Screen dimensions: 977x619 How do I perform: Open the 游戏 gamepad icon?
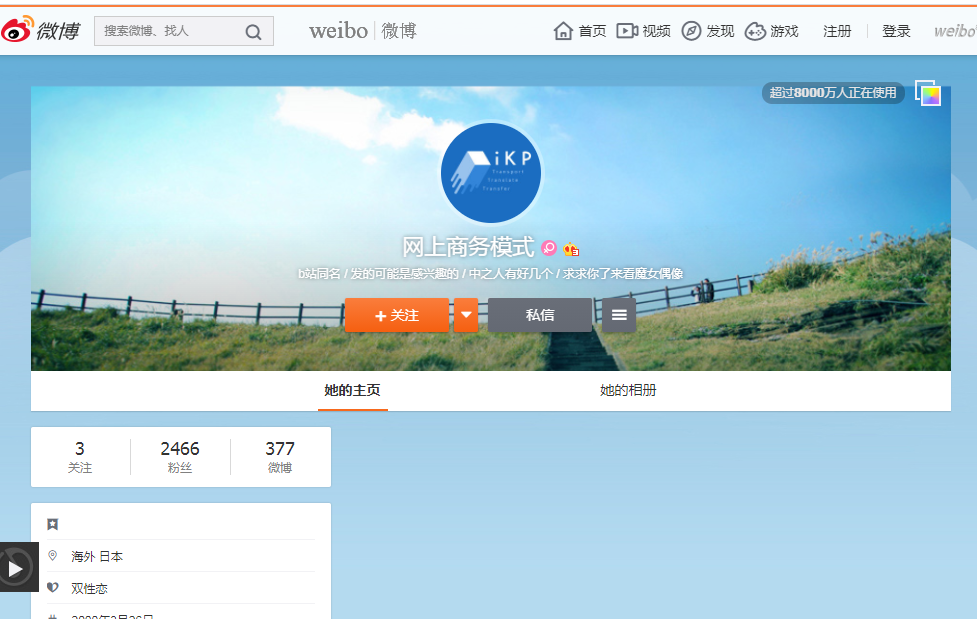point(755,31)
